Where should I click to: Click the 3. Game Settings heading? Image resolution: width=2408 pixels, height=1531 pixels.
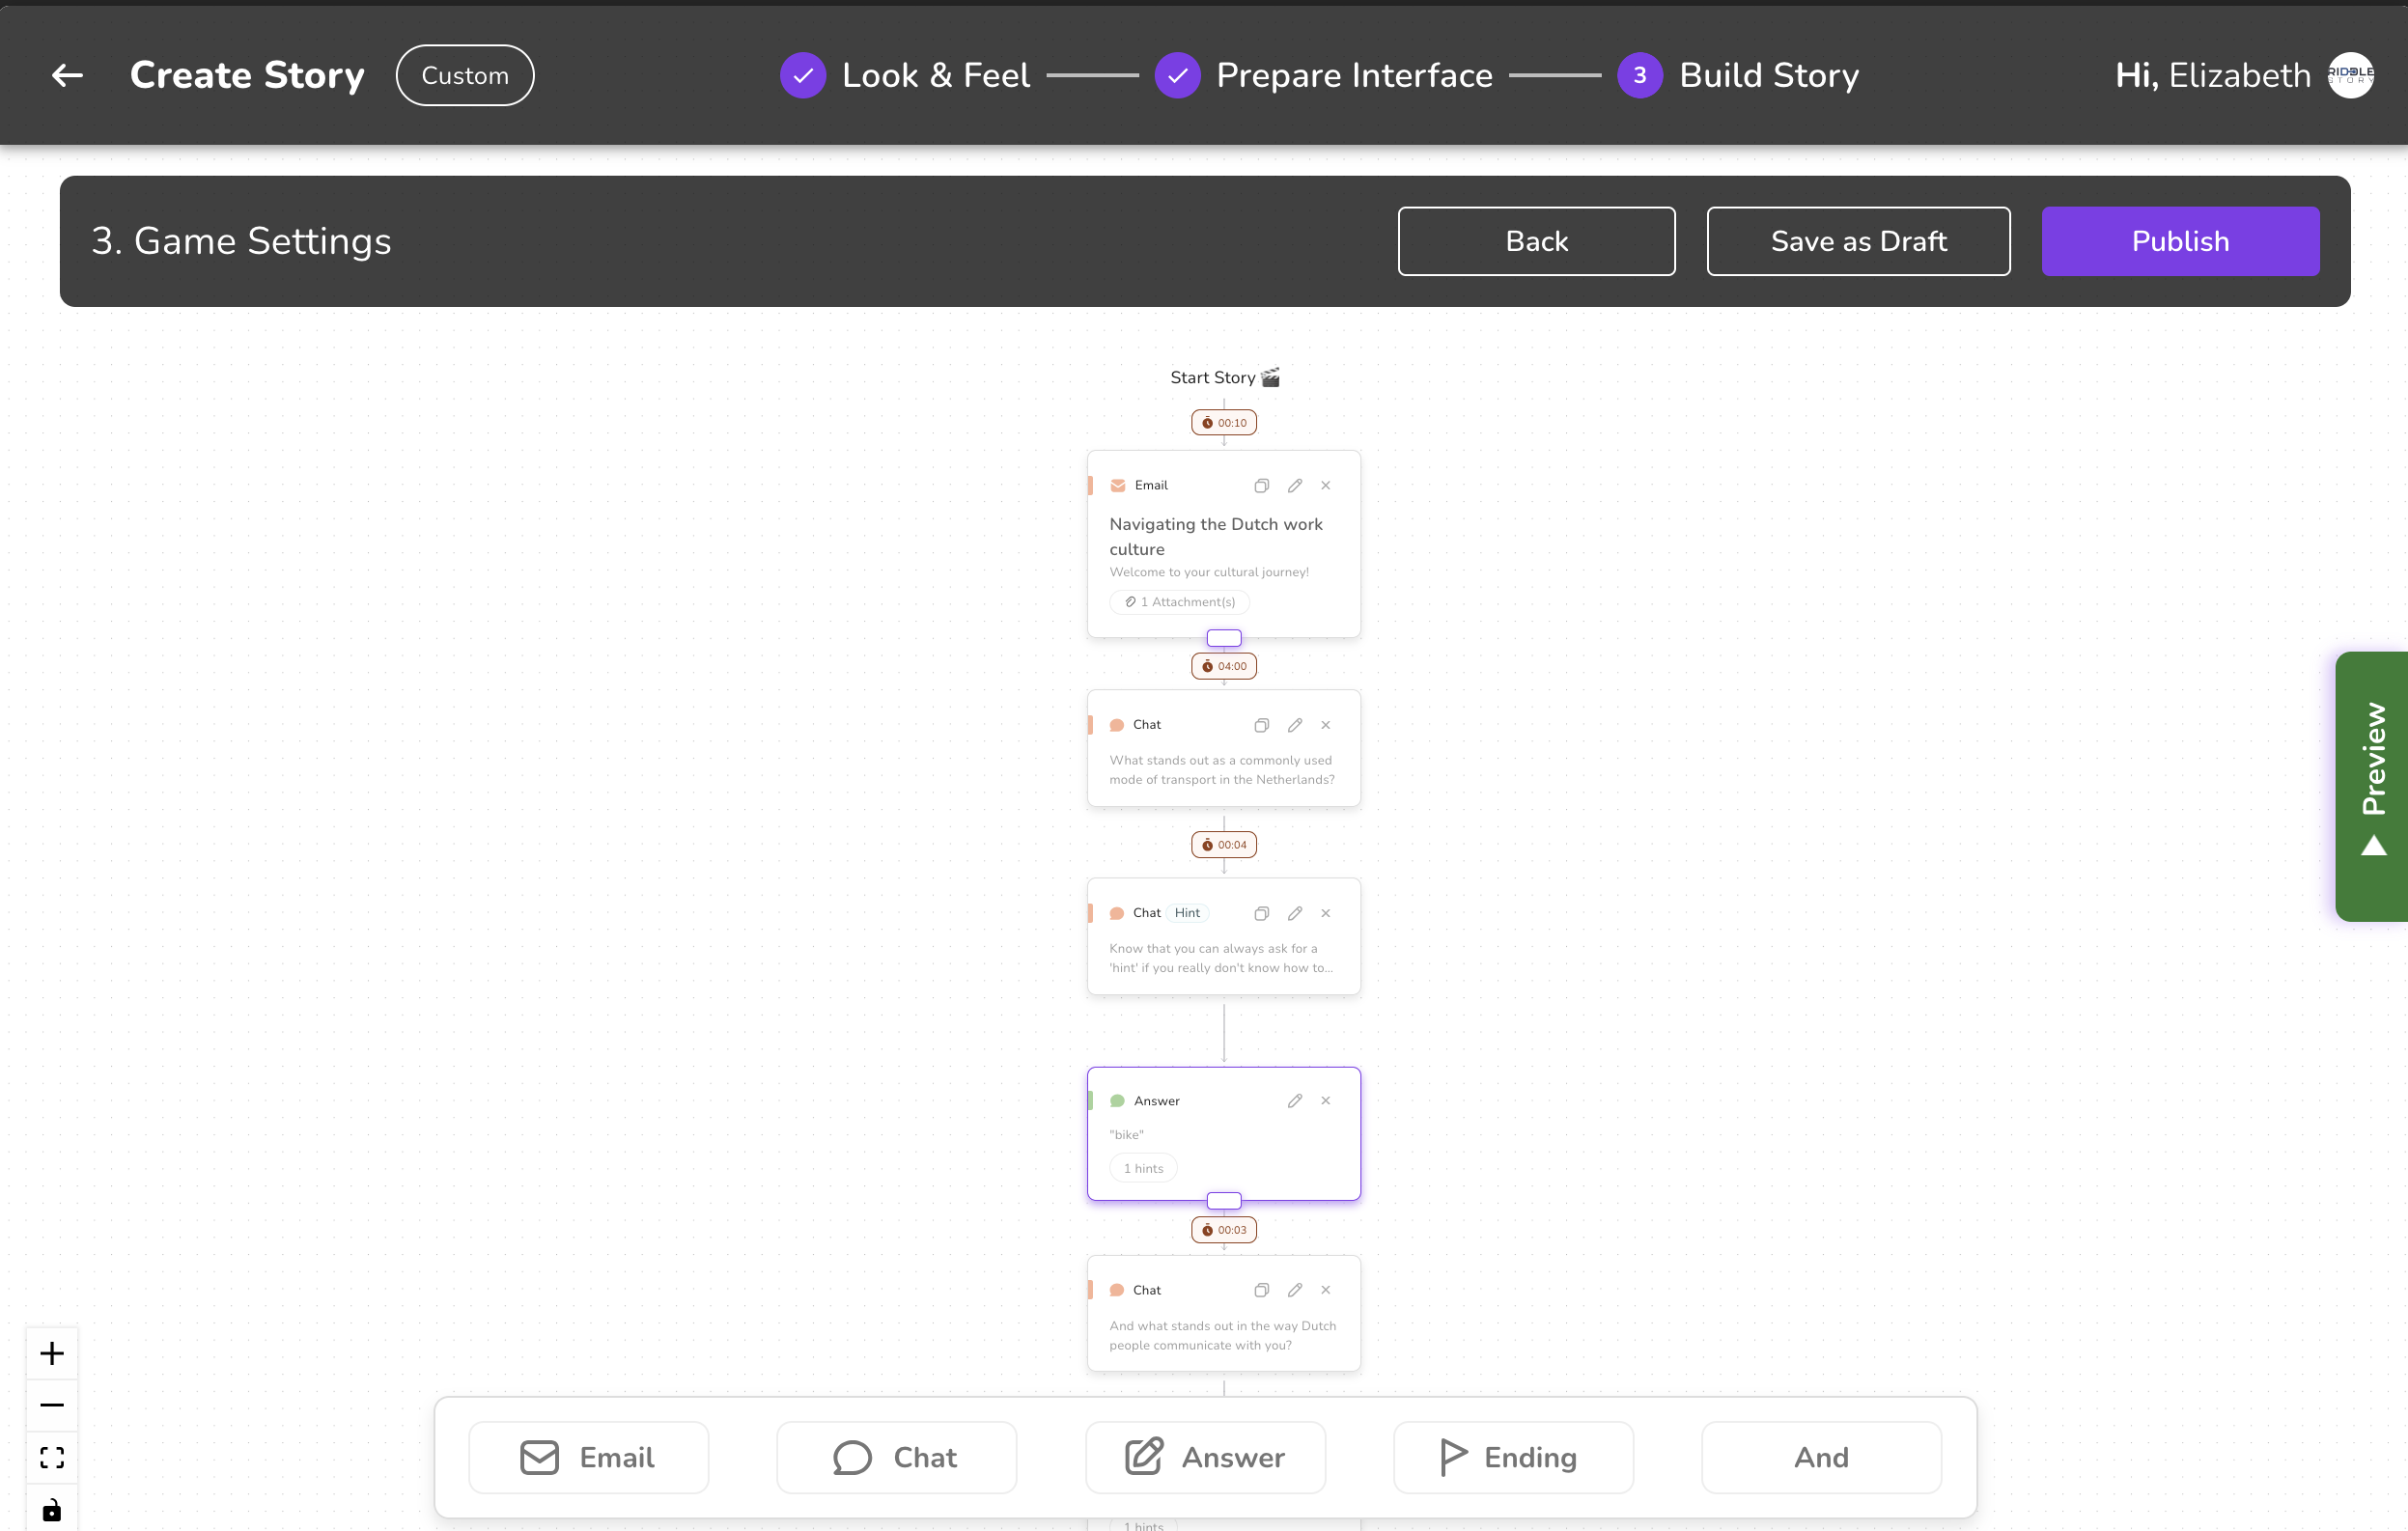point(241,241)
